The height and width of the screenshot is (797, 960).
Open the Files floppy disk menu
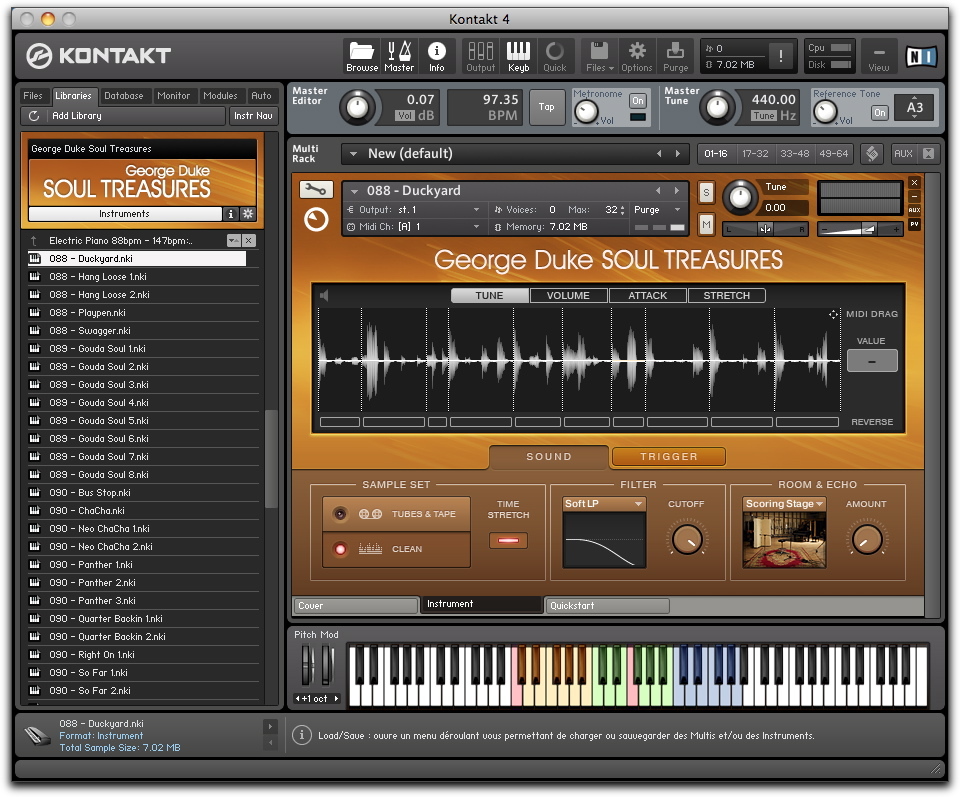tap(599, 56)
